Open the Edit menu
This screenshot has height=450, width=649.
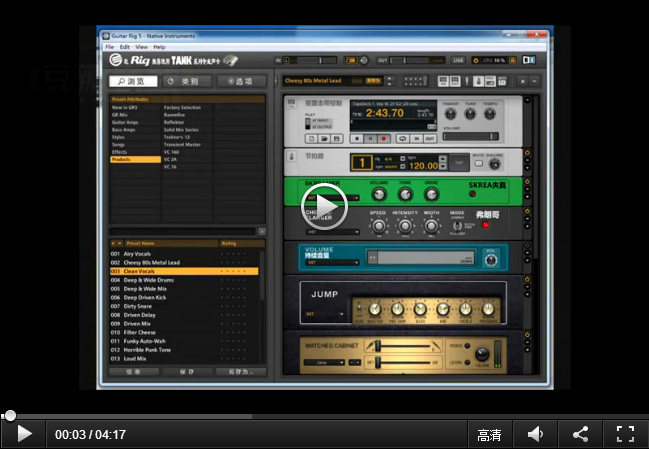(x=125, y=47)
